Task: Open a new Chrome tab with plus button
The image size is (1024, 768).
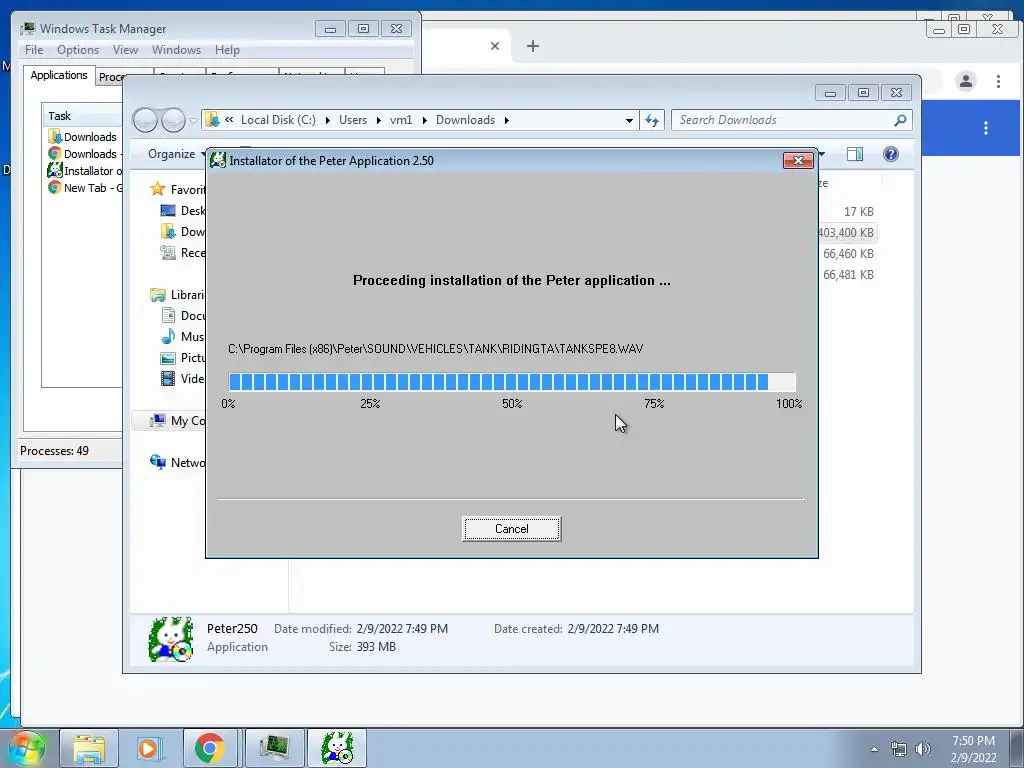Action: click(533, 46)
